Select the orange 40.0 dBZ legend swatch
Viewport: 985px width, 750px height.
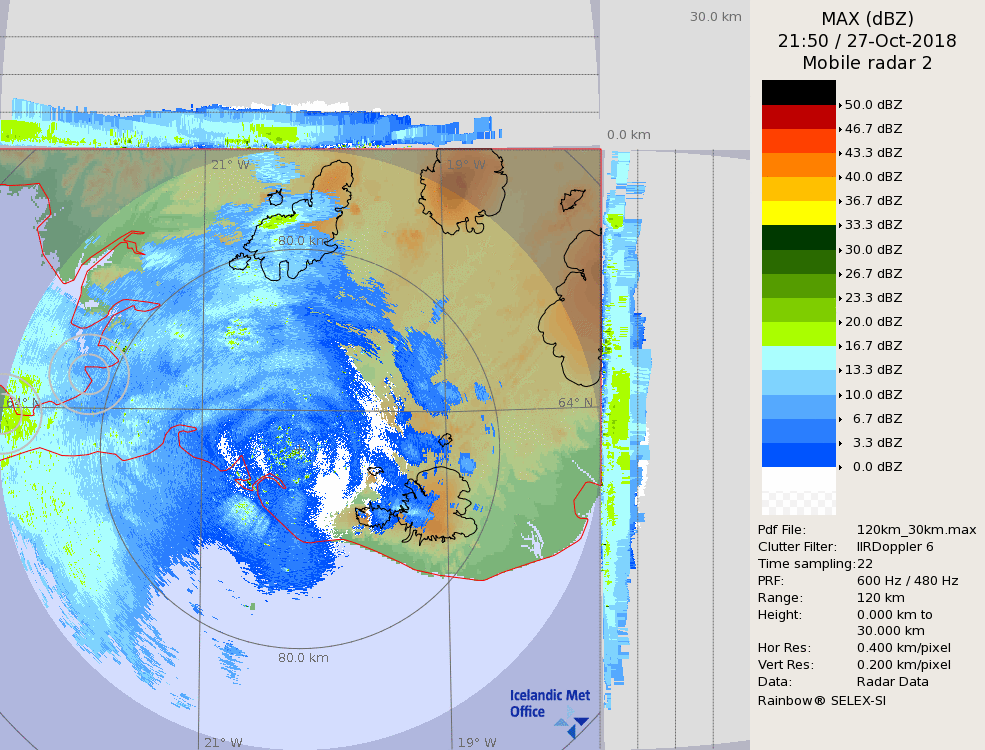coord(798,165)
